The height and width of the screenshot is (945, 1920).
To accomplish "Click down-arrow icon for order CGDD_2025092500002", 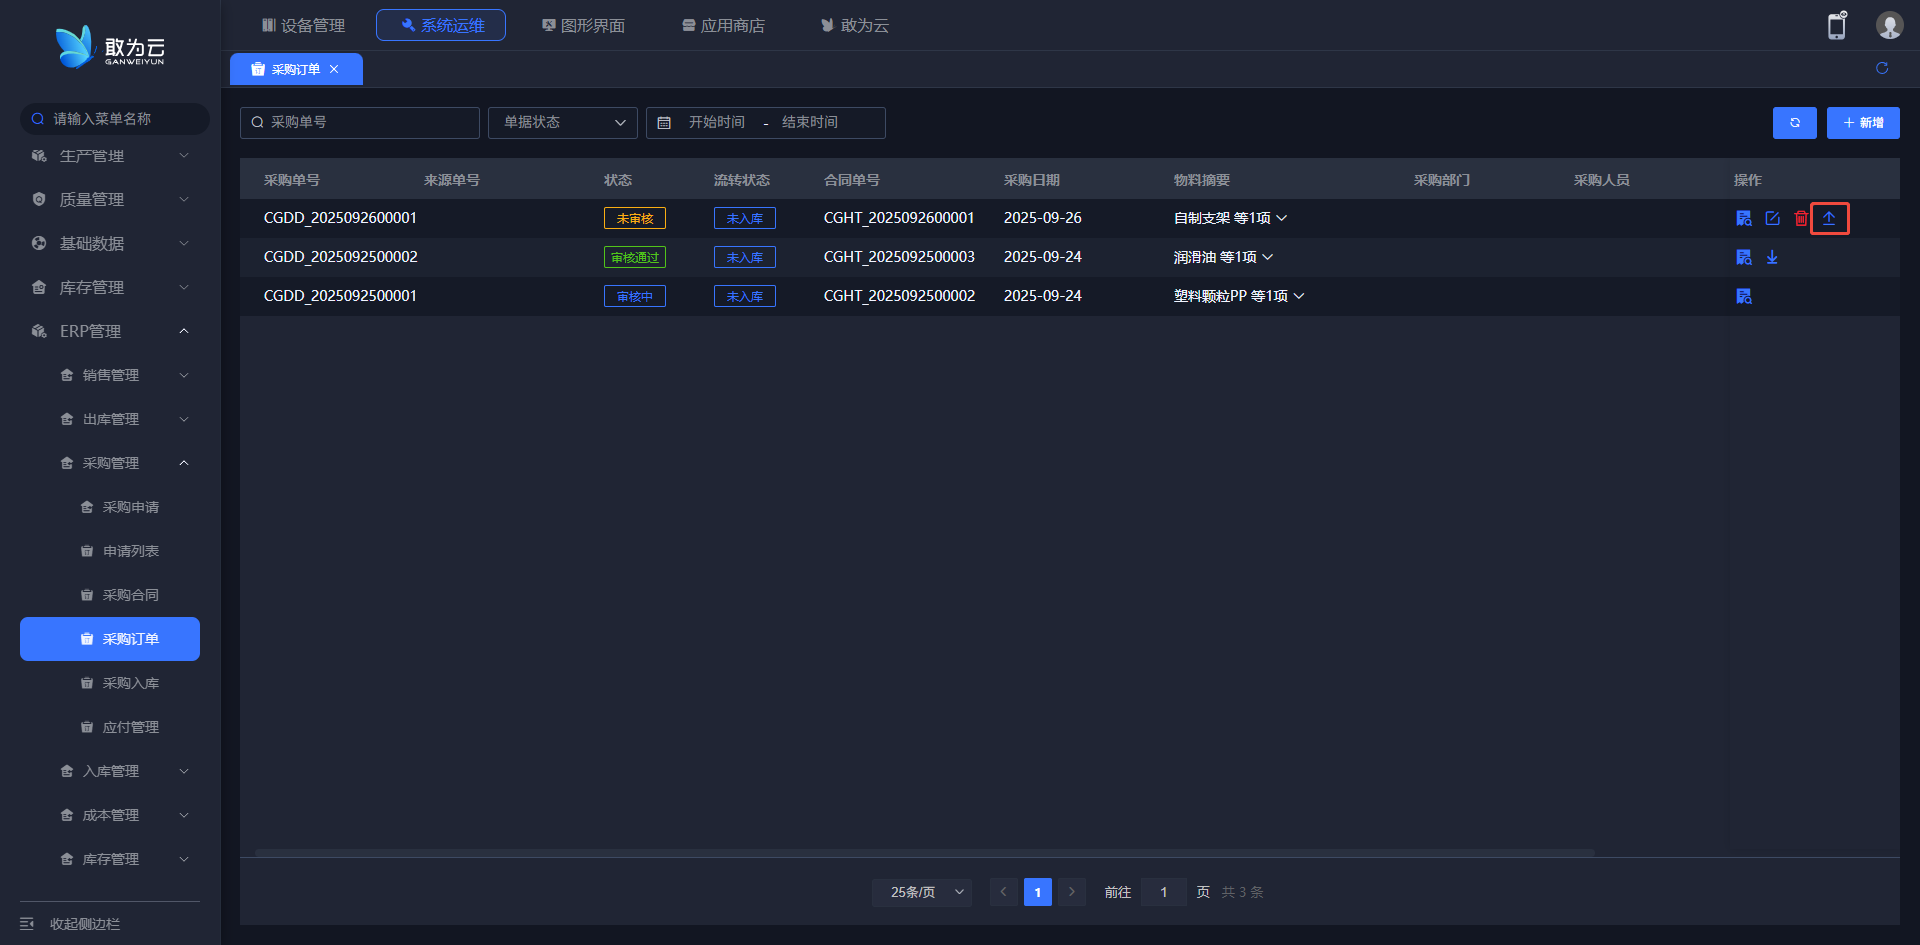I will click(1772, 257).
